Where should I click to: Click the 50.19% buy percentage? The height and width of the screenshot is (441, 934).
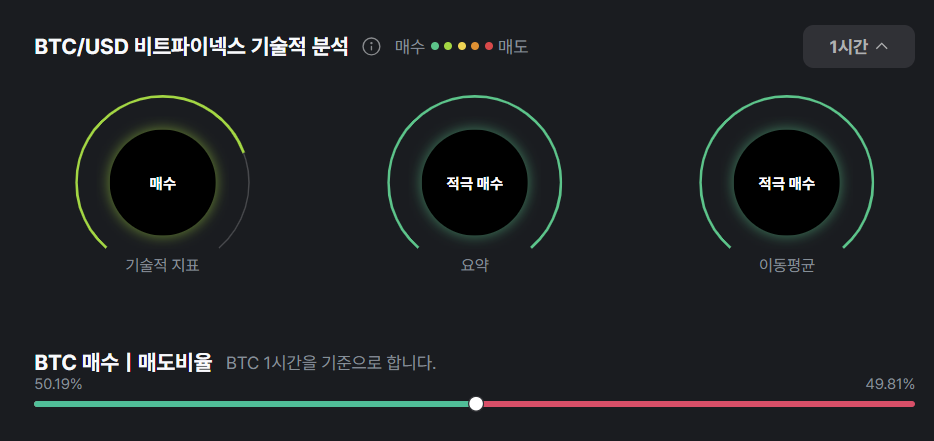[x=58, y=384]
